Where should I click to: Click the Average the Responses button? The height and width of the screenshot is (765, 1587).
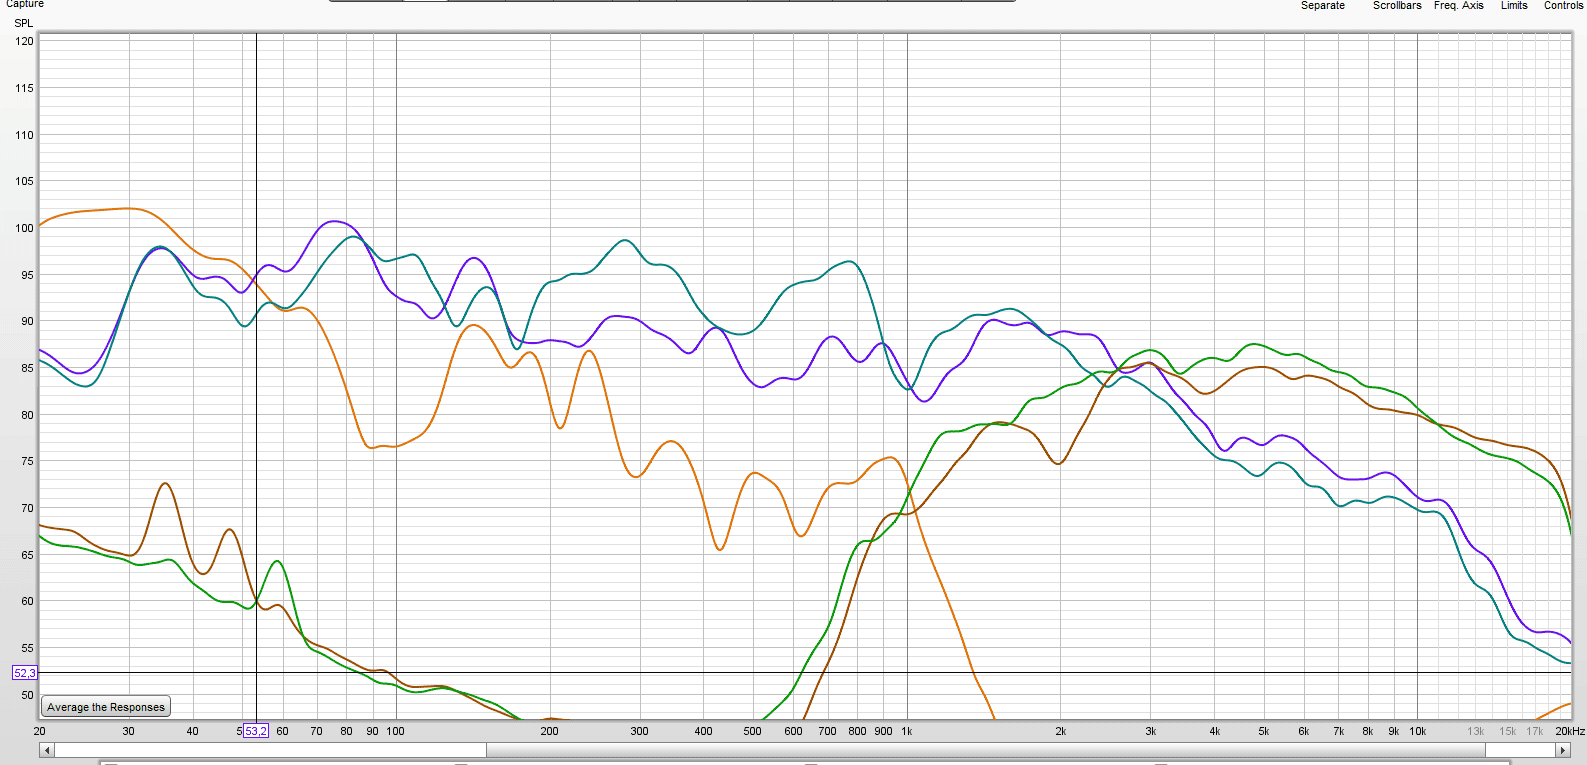pyautogui.click(x=106, y=707)
